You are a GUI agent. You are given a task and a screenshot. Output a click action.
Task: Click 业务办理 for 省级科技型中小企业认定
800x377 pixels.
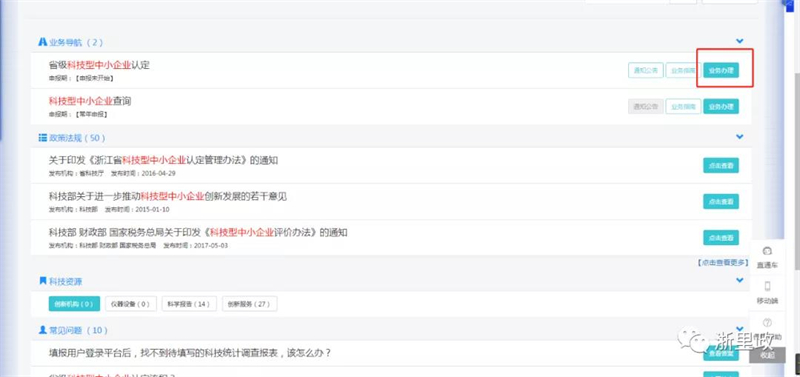[x=721, y=70]
